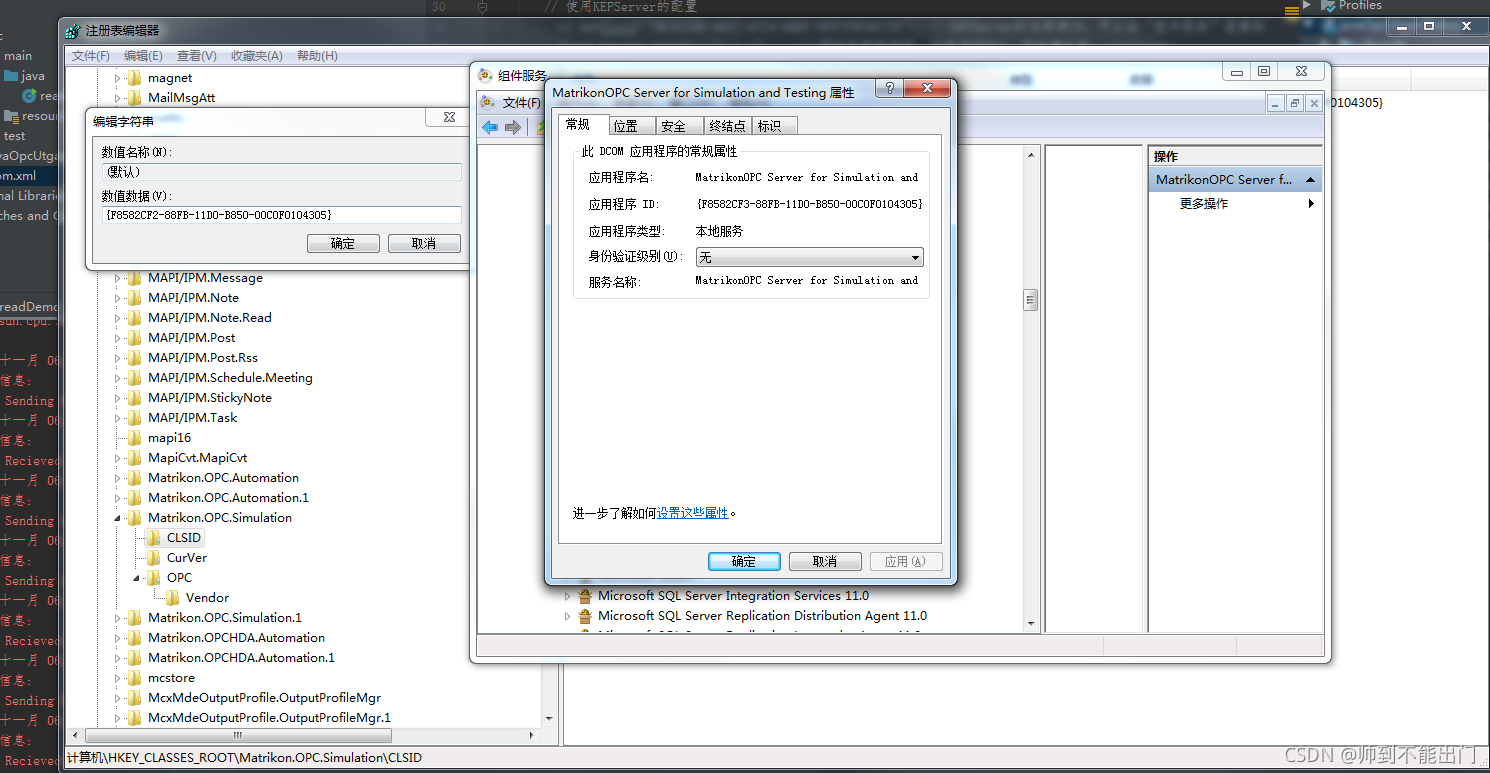Click the MapiCvt.MapiCvt folder icon
This screenshot has height=773, width=1490.
coord(135,458)
